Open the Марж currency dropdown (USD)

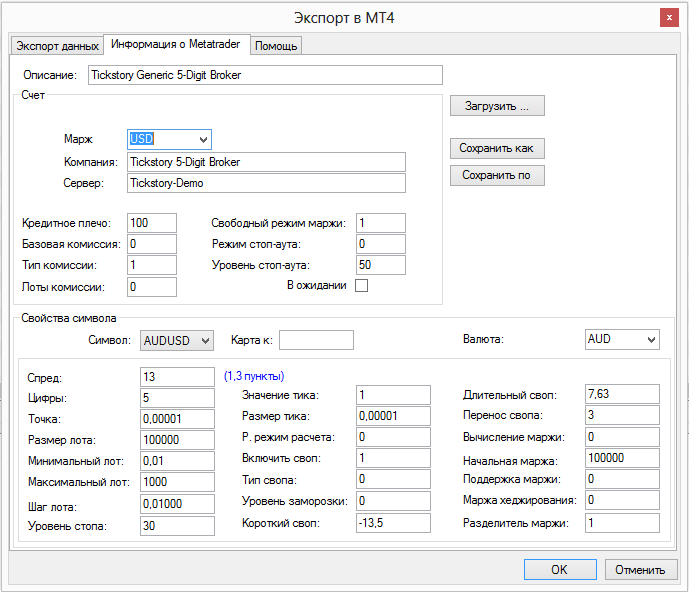[169, 139]
